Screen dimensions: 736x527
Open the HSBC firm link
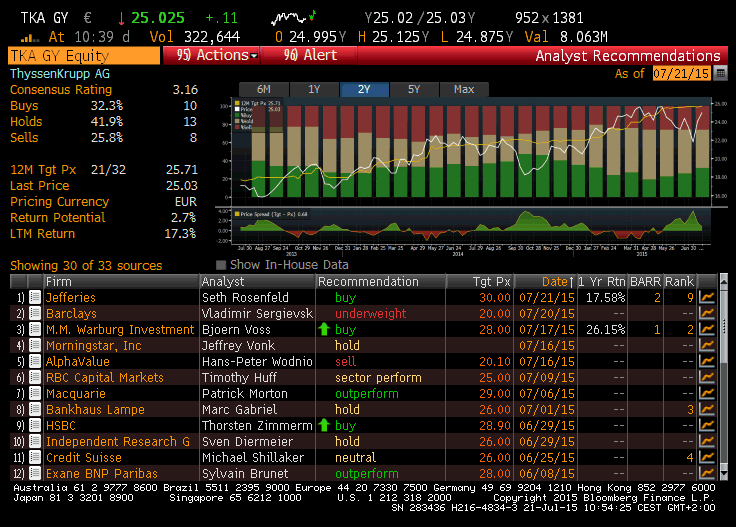[x=61, y=425]
